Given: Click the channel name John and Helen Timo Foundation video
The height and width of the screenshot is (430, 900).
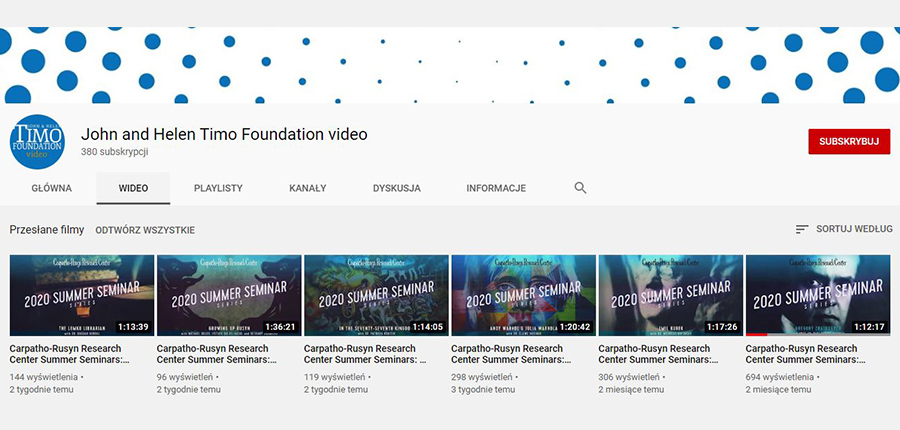Looking at the screenshot, I should coord(224,134).
